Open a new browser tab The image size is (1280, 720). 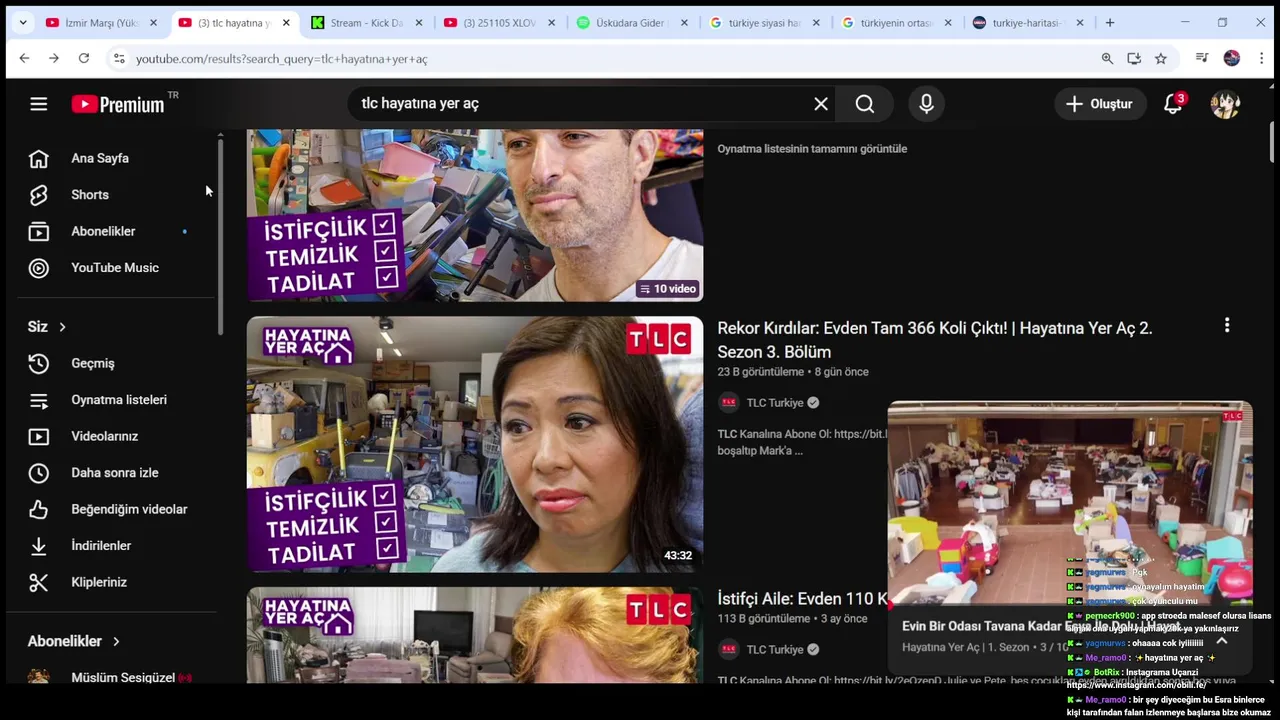click(x=1110, y=23)
